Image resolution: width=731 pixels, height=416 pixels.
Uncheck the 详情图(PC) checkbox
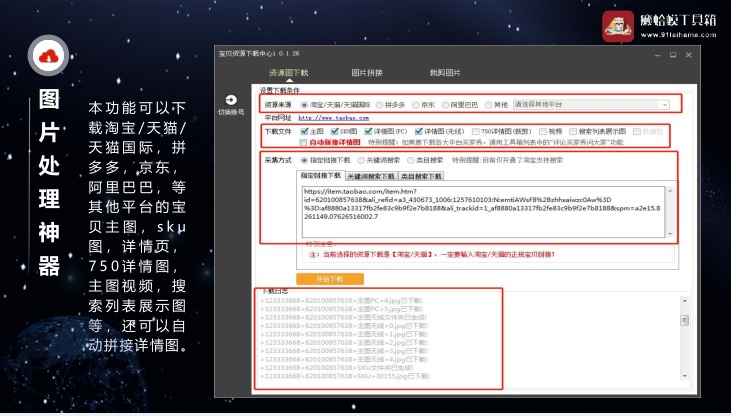point(368,132)
